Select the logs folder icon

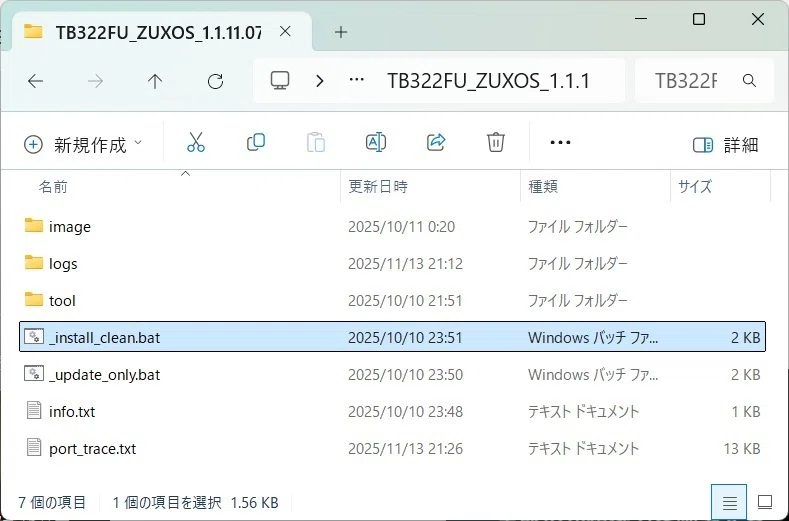34,262
